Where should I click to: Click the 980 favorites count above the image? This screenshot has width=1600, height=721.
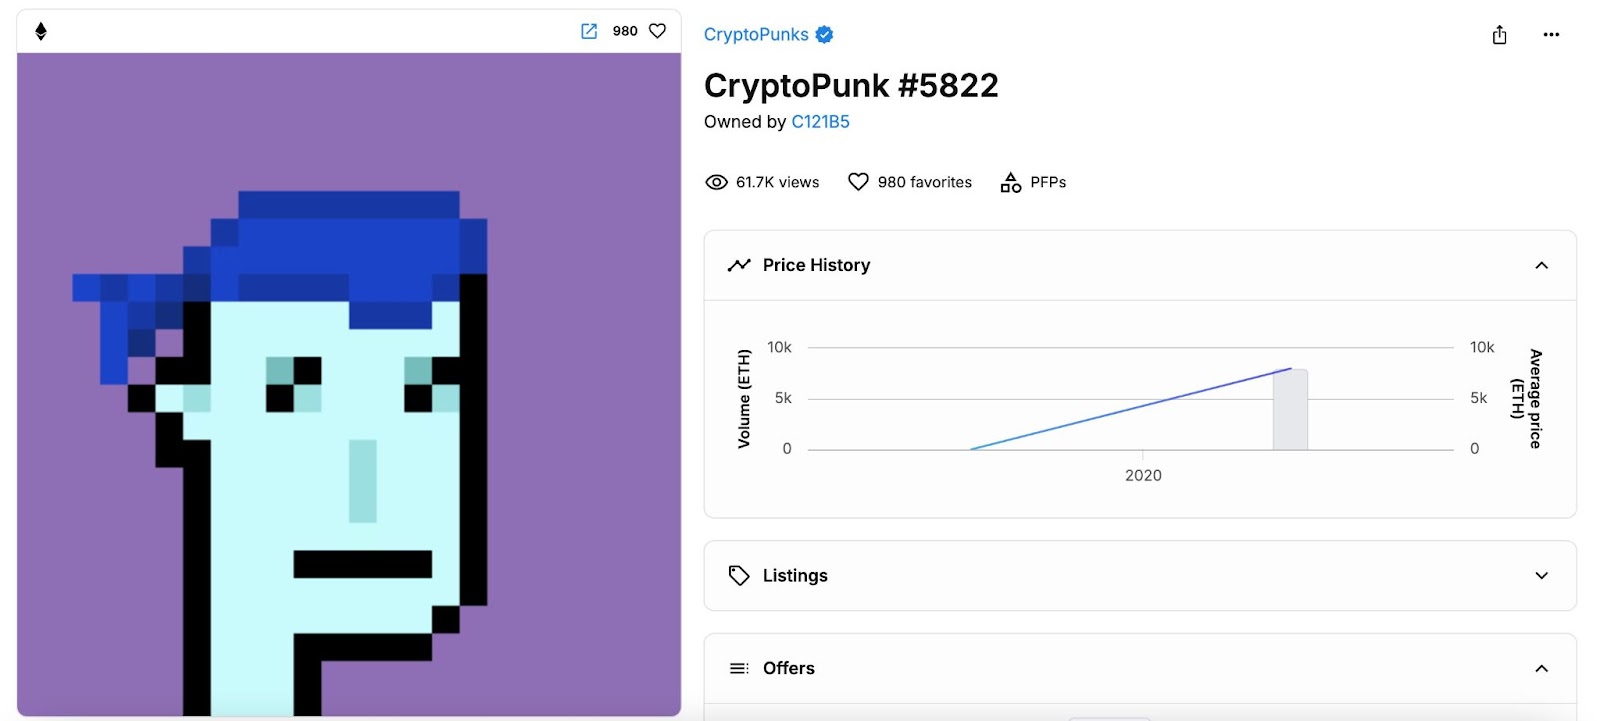625,31
